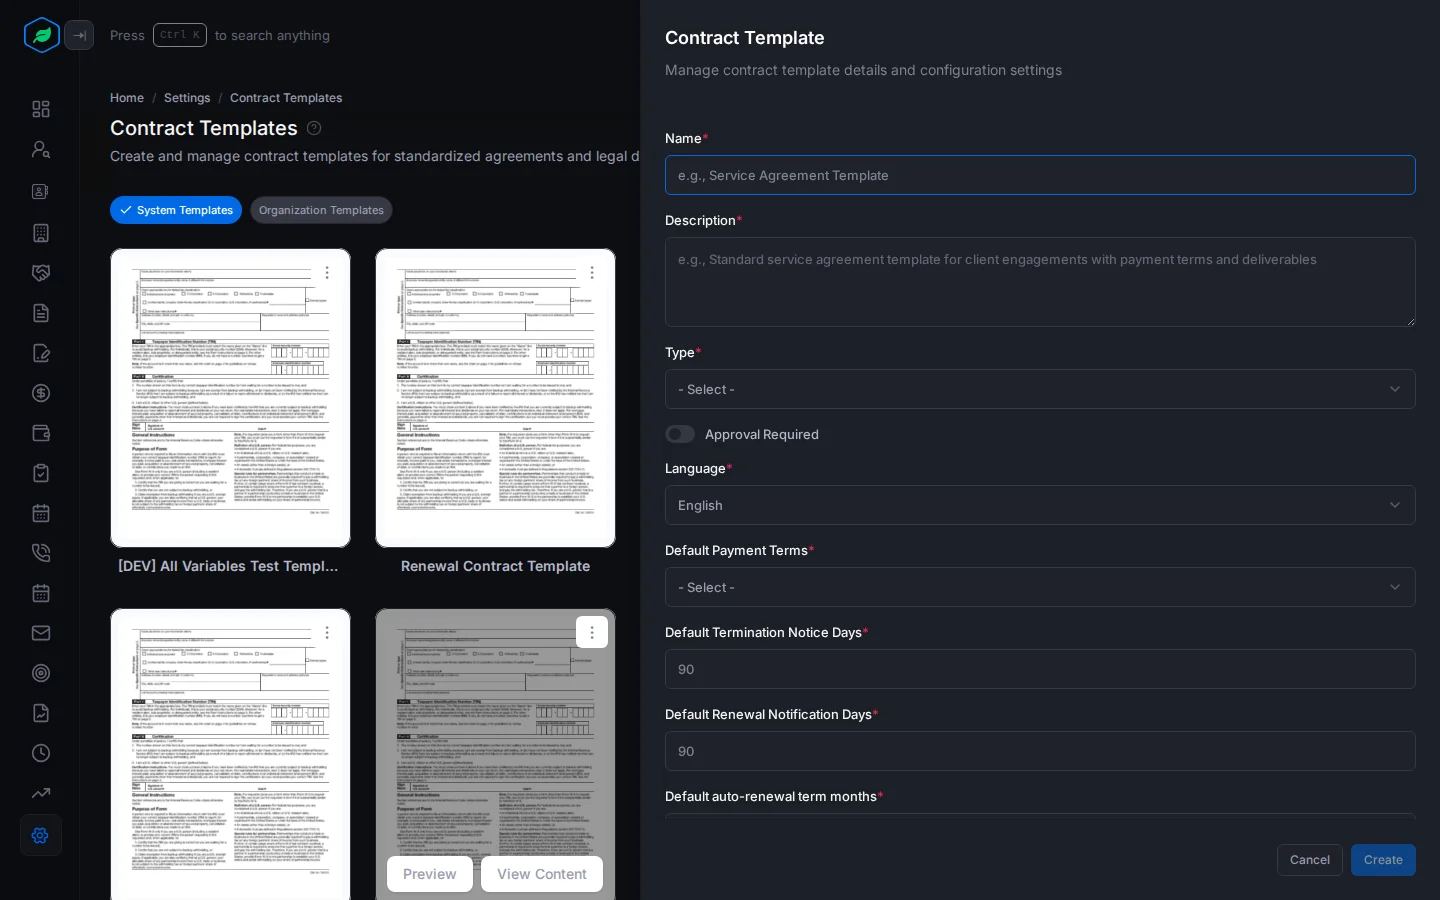This screenshot has height=900, width=1440.
Task: Open the document page icon in sidebar
Action: (x=41, y=313)
